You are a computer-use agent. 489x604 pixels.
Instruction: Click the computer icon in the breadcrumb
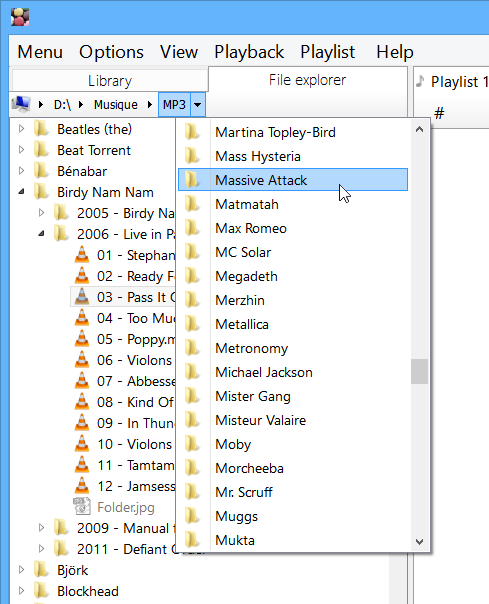[21, 104]
